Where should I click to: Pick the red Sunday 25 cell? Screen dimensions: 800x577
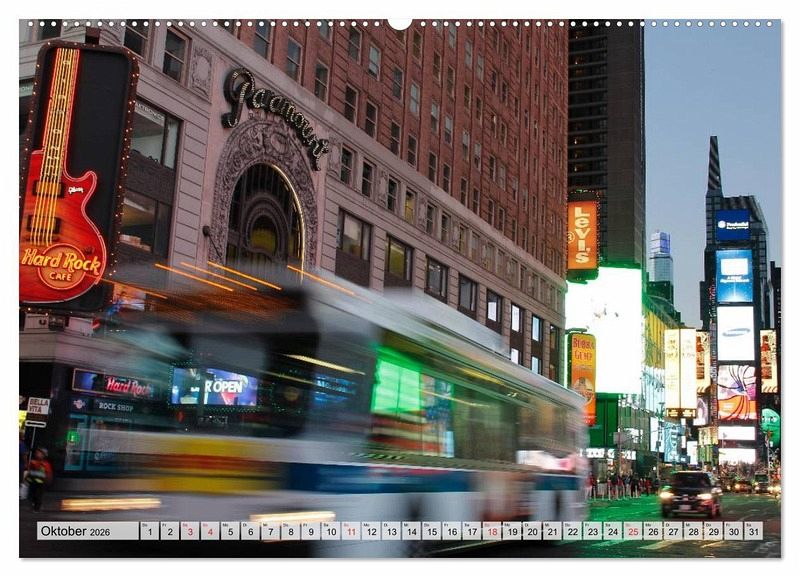click(633, 531)
